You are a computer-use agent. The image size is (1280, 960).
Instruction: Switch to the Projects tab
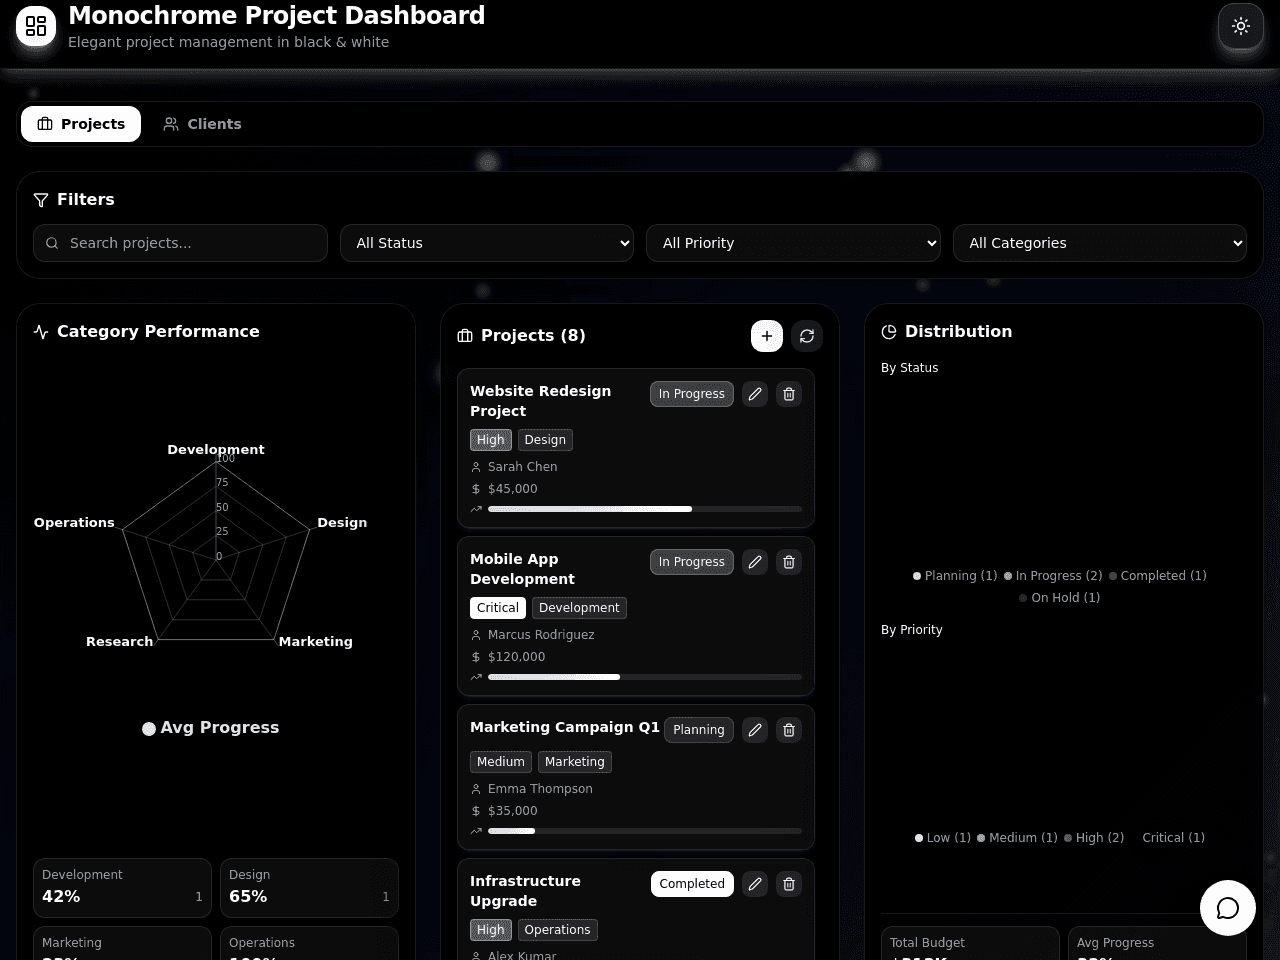[x=81, y=124]
